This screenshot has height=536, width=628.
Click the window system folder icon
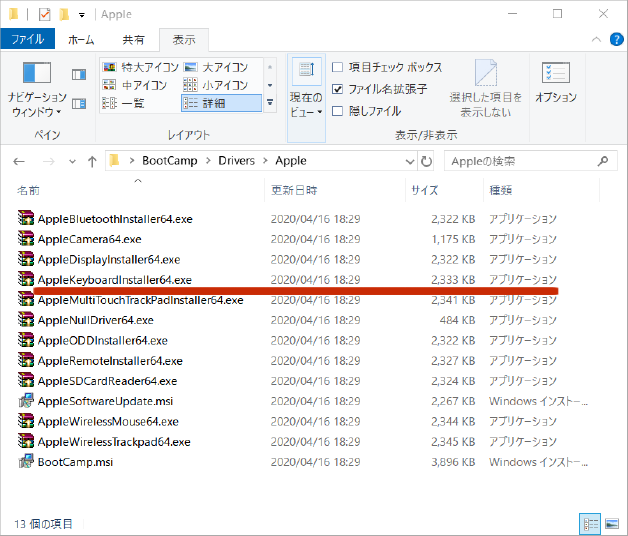pyautogui.click(x=14, y=14)
